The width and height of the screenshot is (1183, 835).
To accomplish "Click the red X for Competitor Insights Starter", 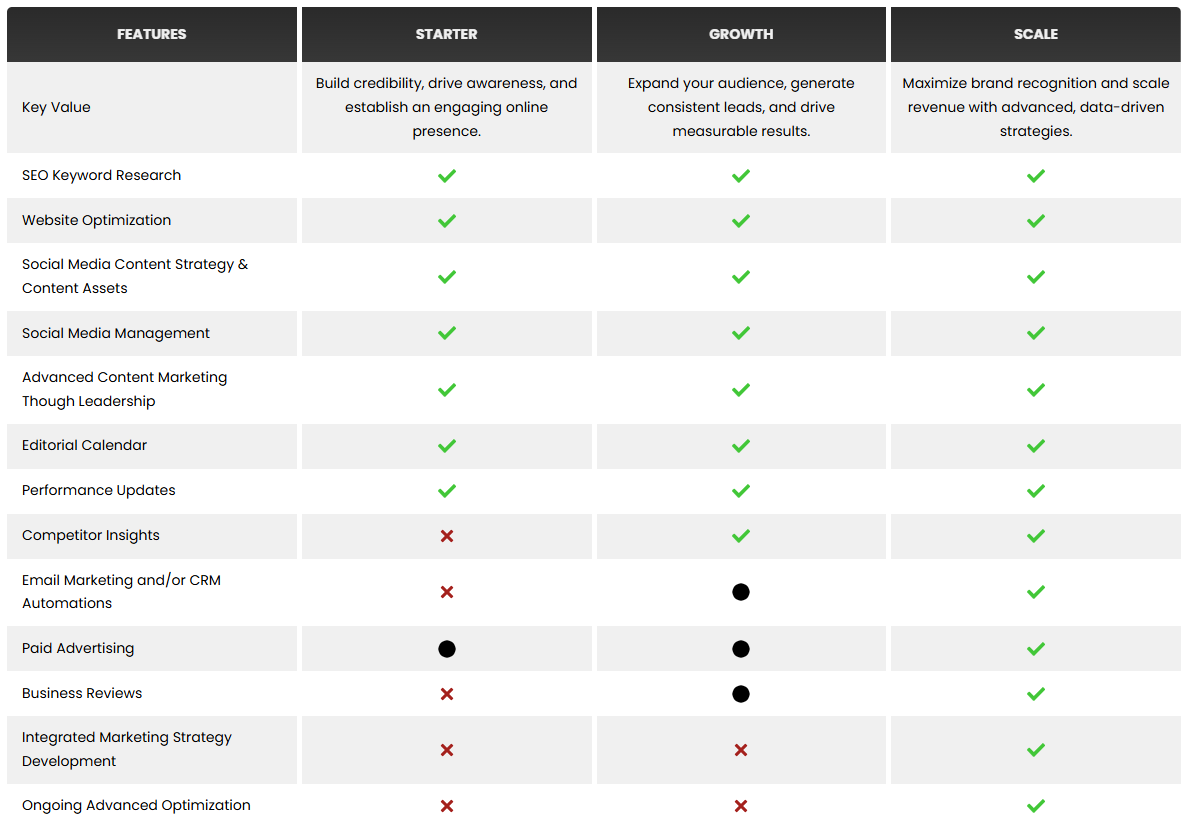I will tap(447, 536).
